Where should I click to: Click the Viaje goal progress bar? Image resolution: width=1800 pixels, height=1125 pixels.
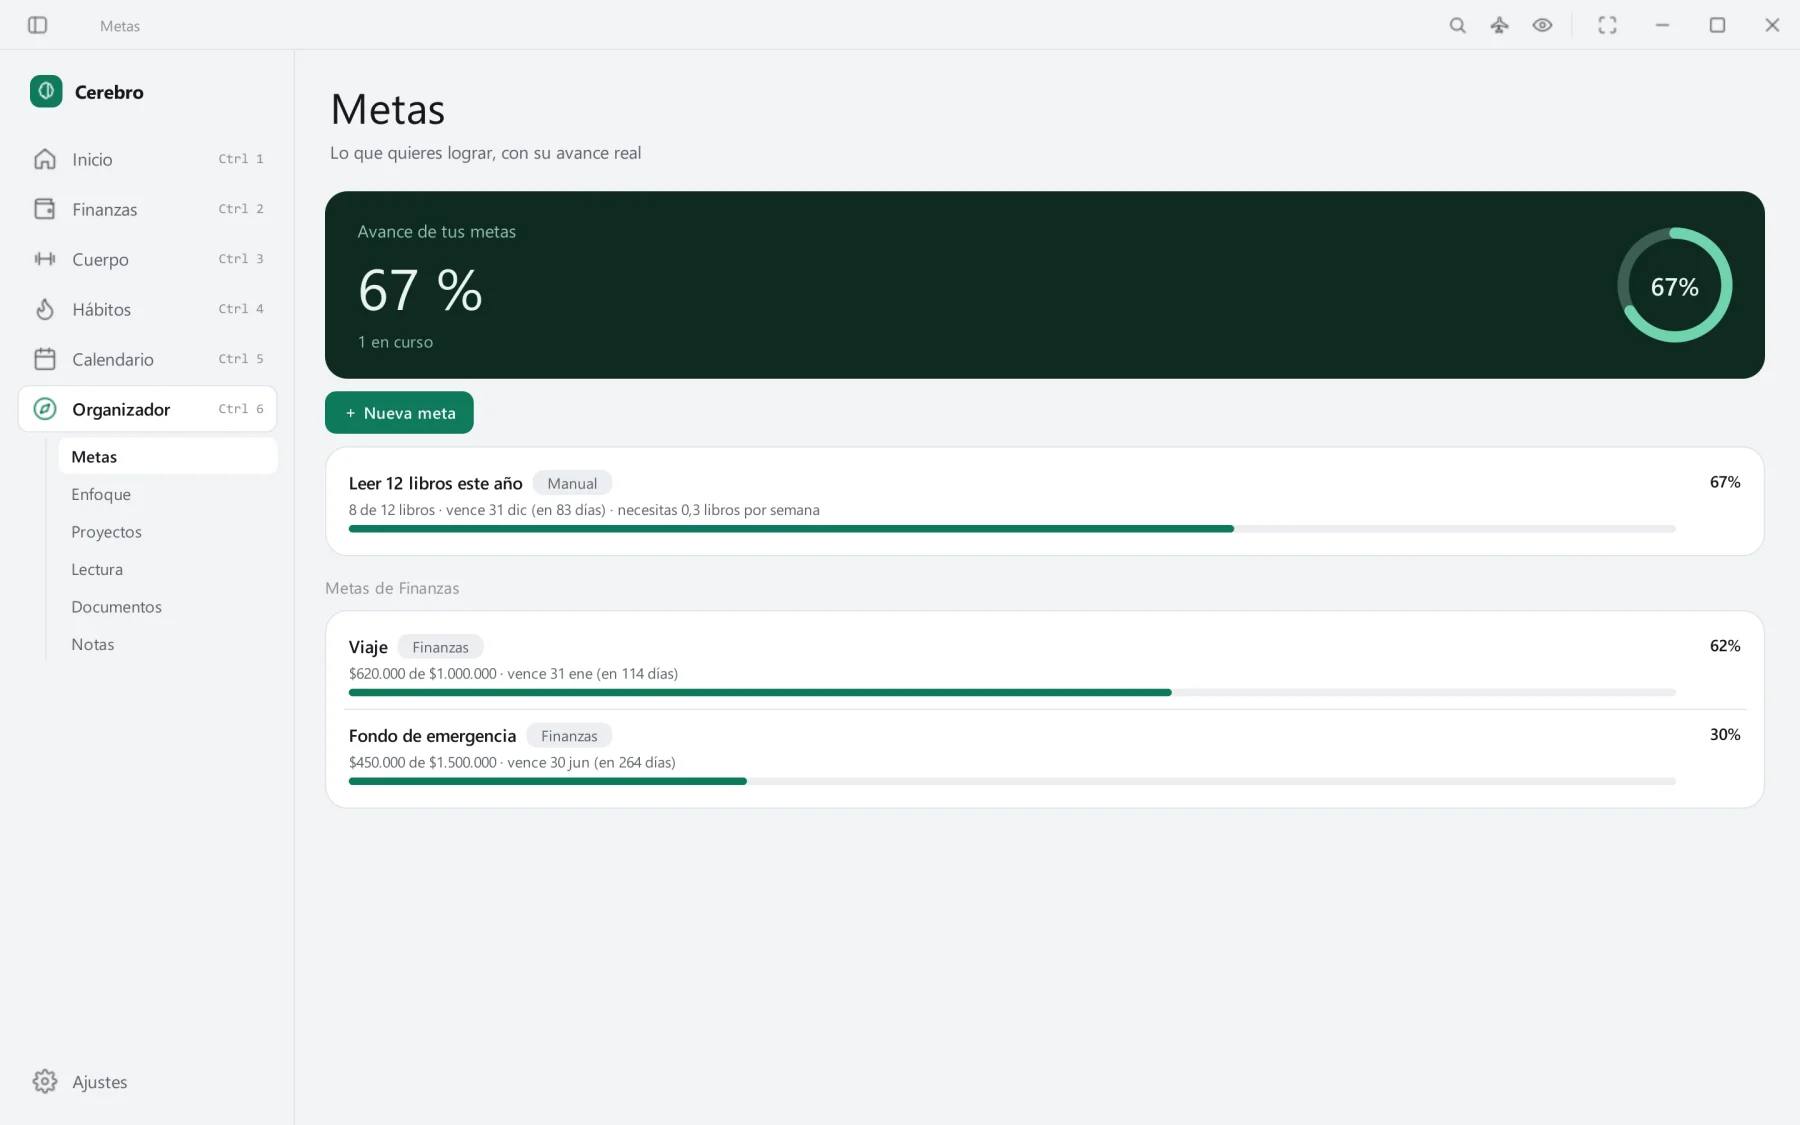pos(1012,692)
